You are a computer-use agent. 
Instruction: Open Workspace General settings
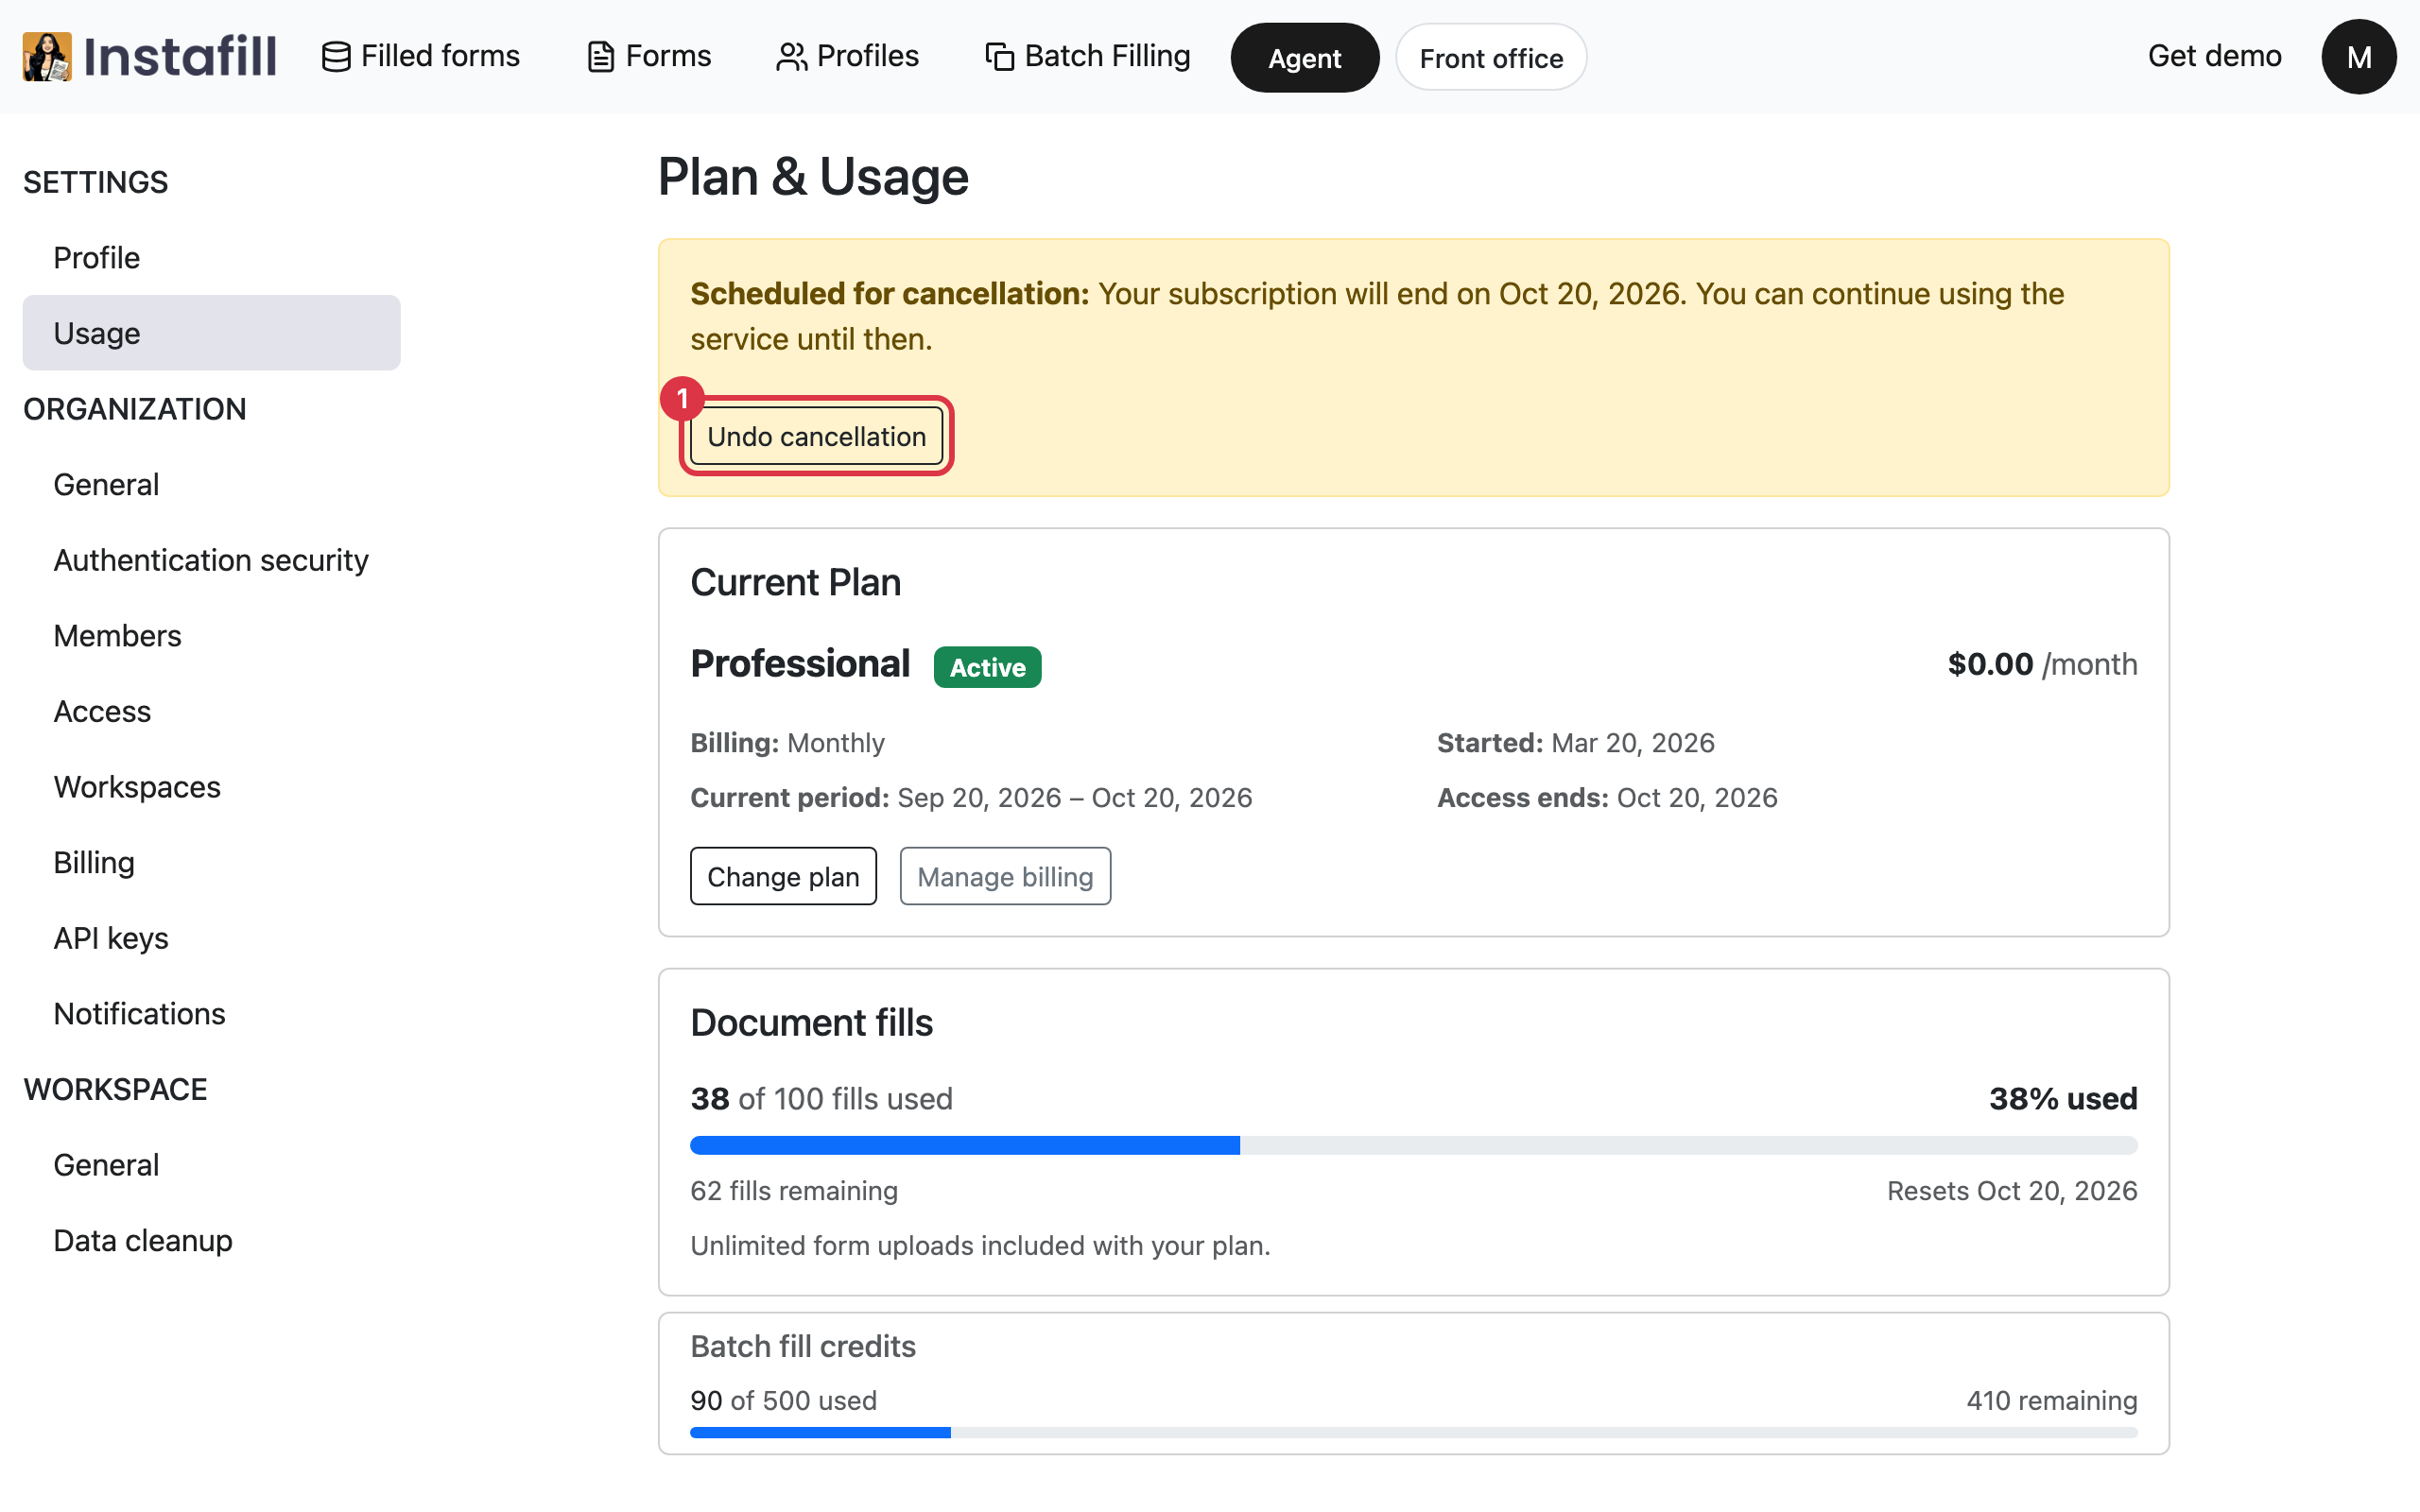point(211,1165)
